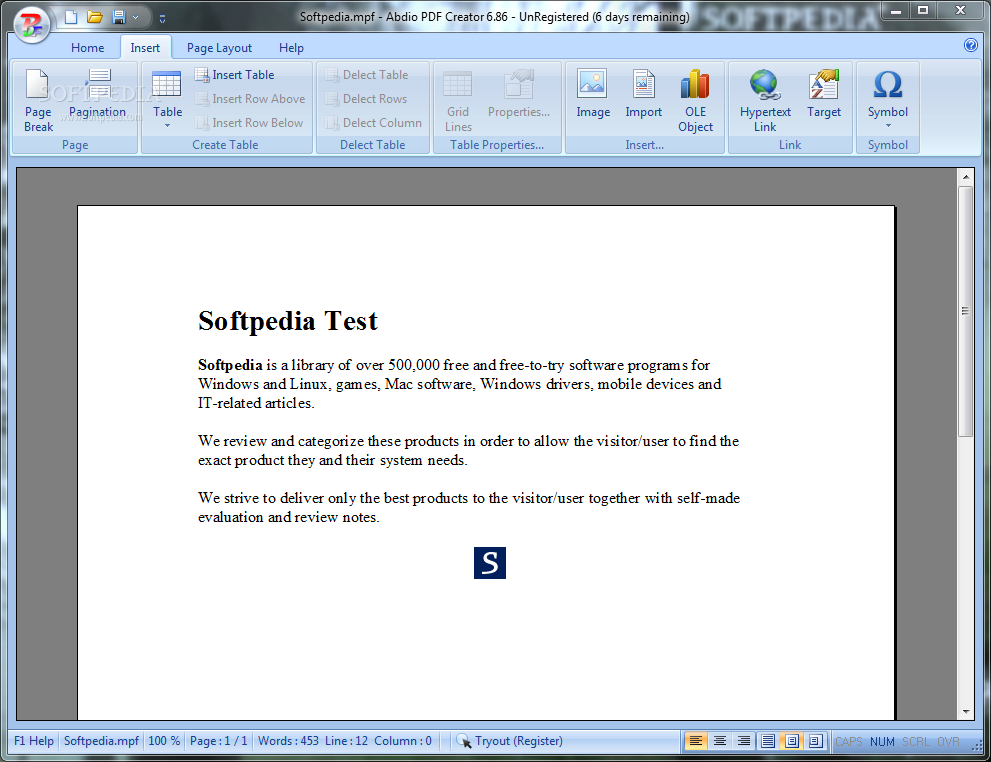
Task: Click the vertical scrollbar thumb
Action: pyautogui.click(x=965, y=311)
